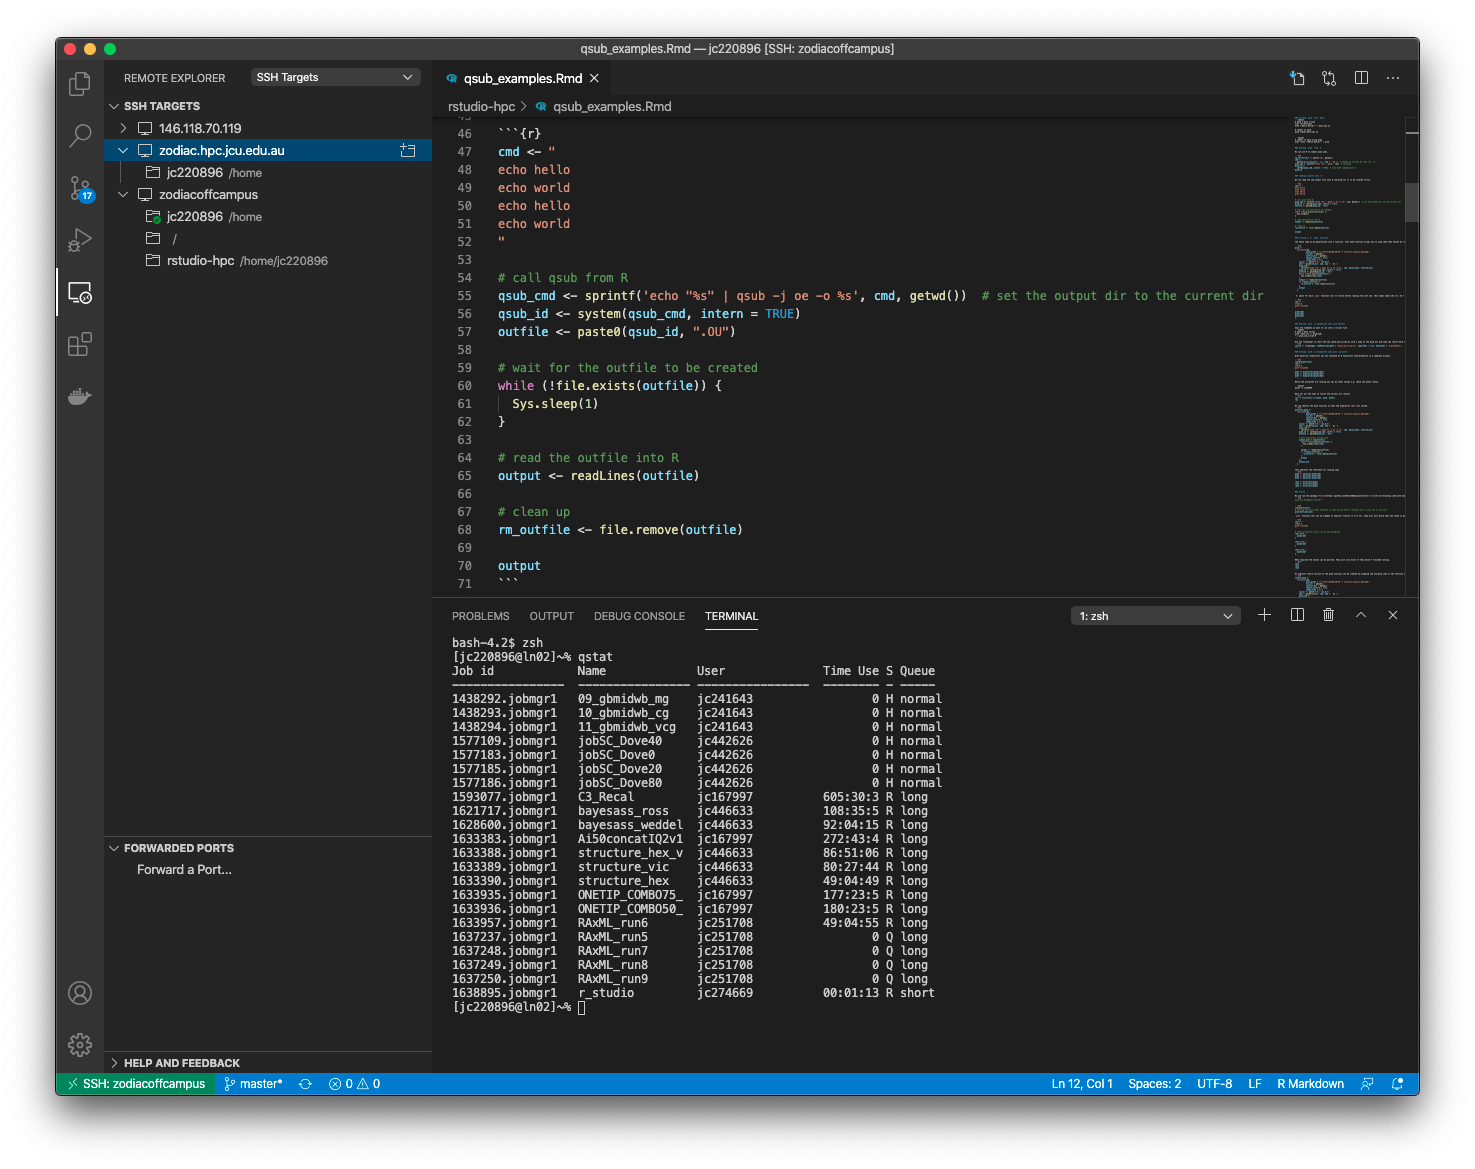Click qsub_examples.Rmd in the breadcrumb
The width and height of the screenshot is (1475, 1169).
click(612, 106)
